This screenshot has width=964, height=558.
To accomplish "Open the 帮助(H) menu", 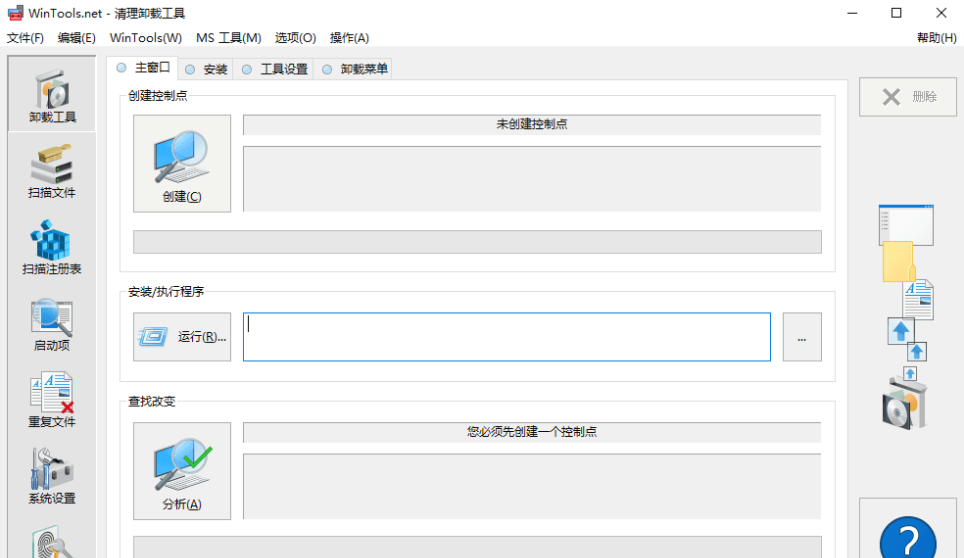I will 935,38.
